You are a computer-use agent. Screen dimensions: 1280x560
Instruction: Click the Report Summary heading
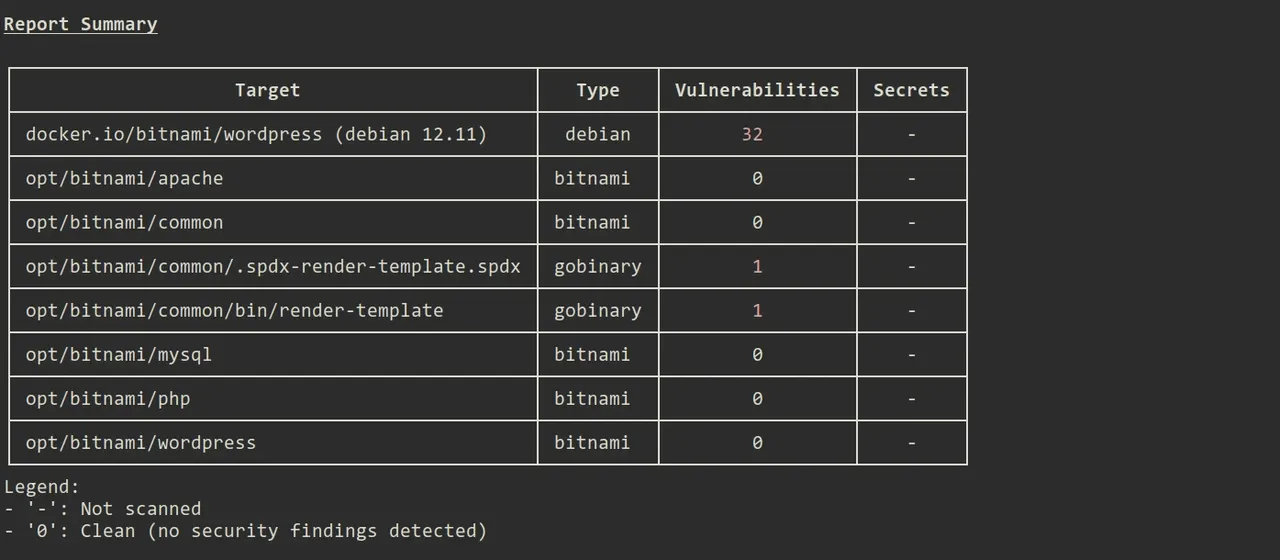[x=80, y=24]
